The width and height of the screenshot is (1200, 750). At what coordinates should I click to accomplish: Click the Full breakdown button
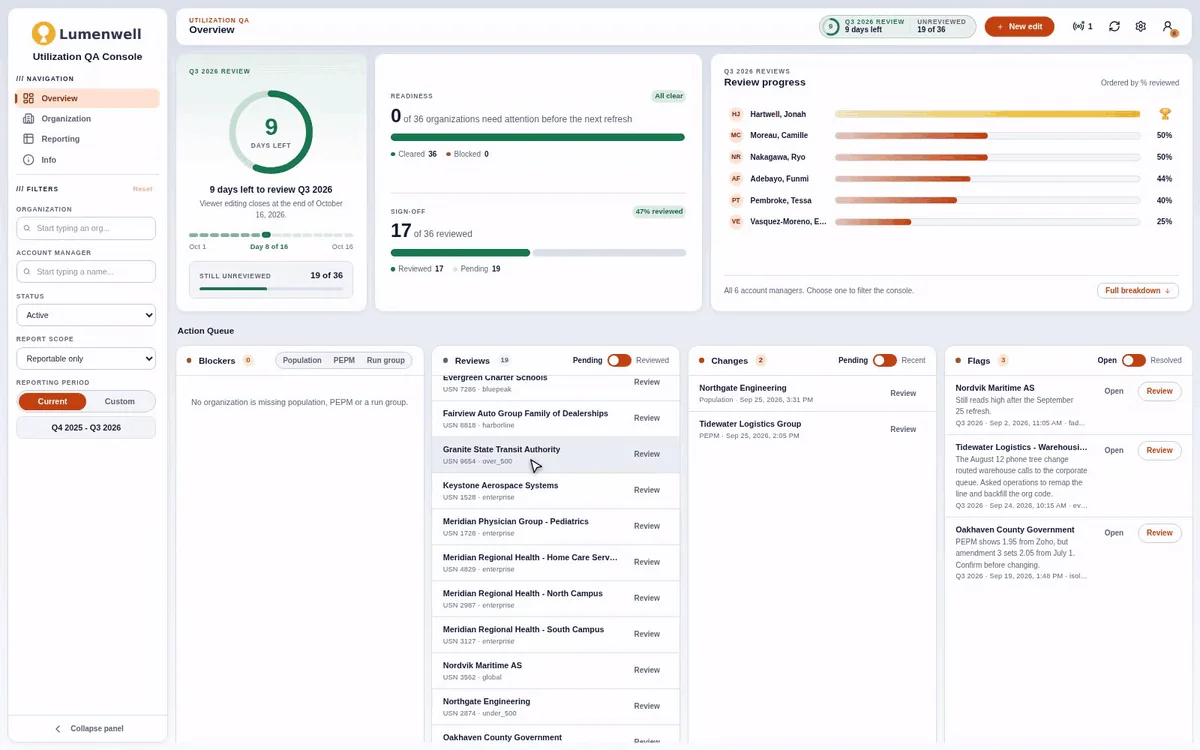1138,291
